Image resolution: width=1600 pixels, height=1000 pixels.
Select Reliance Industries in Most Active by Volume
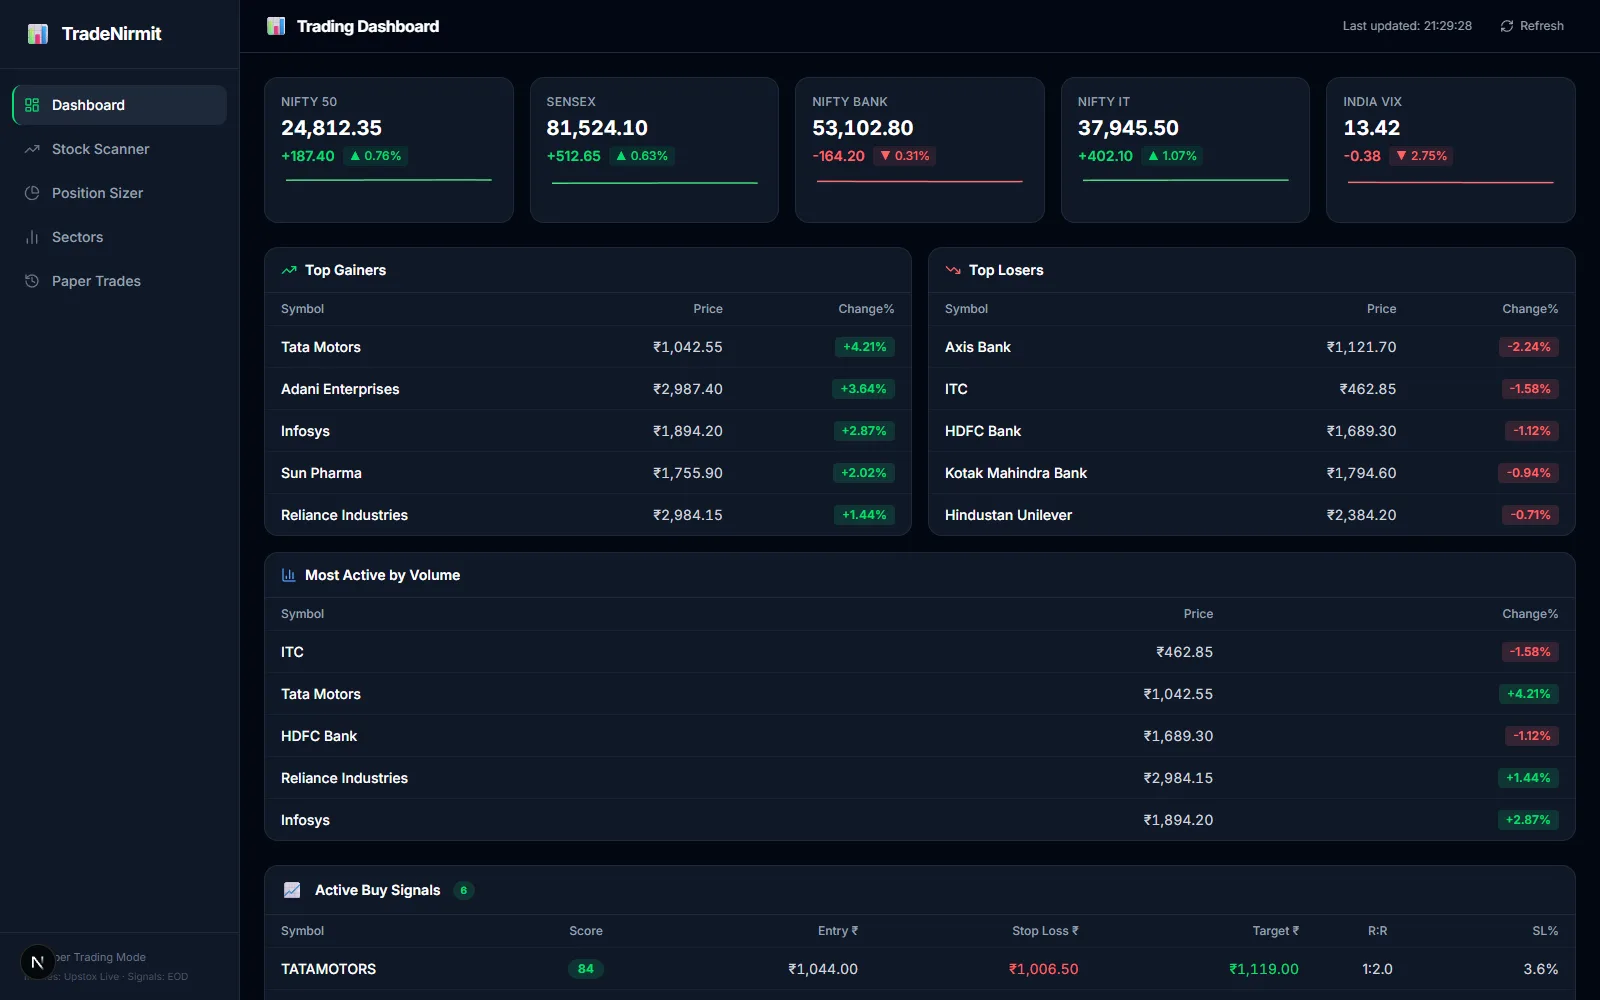click(x=920, y=778)
